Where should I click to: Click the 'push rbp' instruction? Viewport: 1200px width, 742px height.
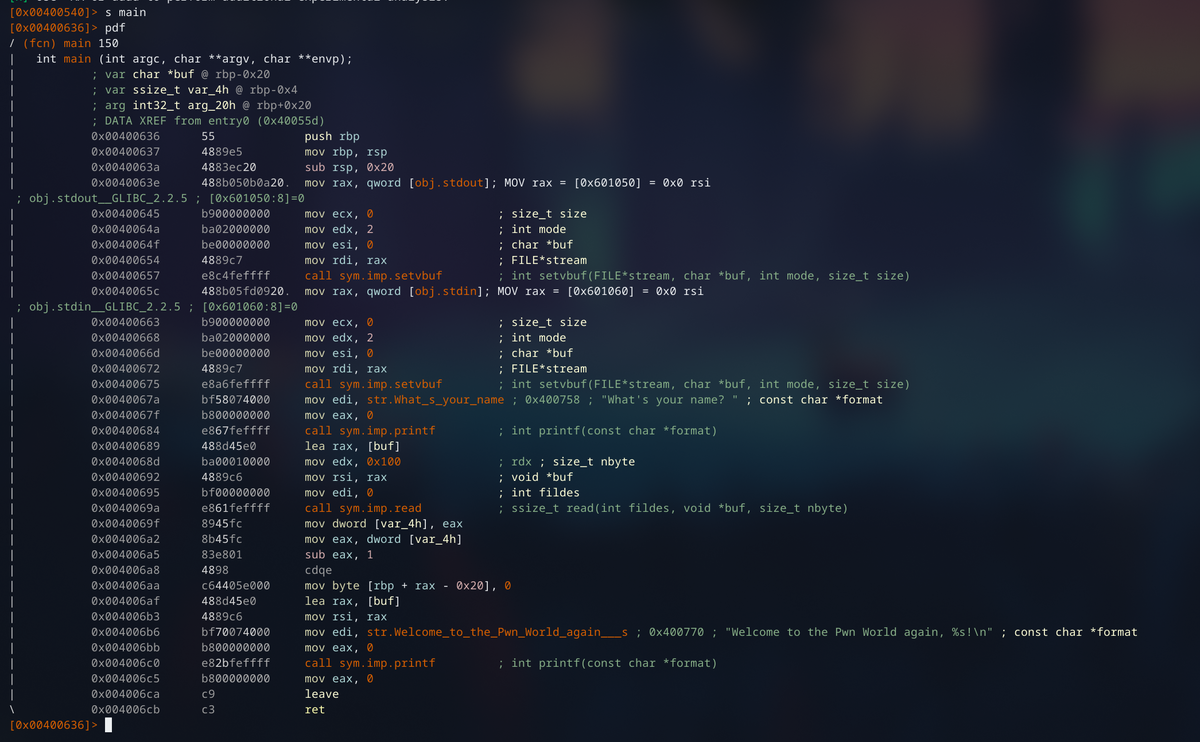tap(332, 136)
